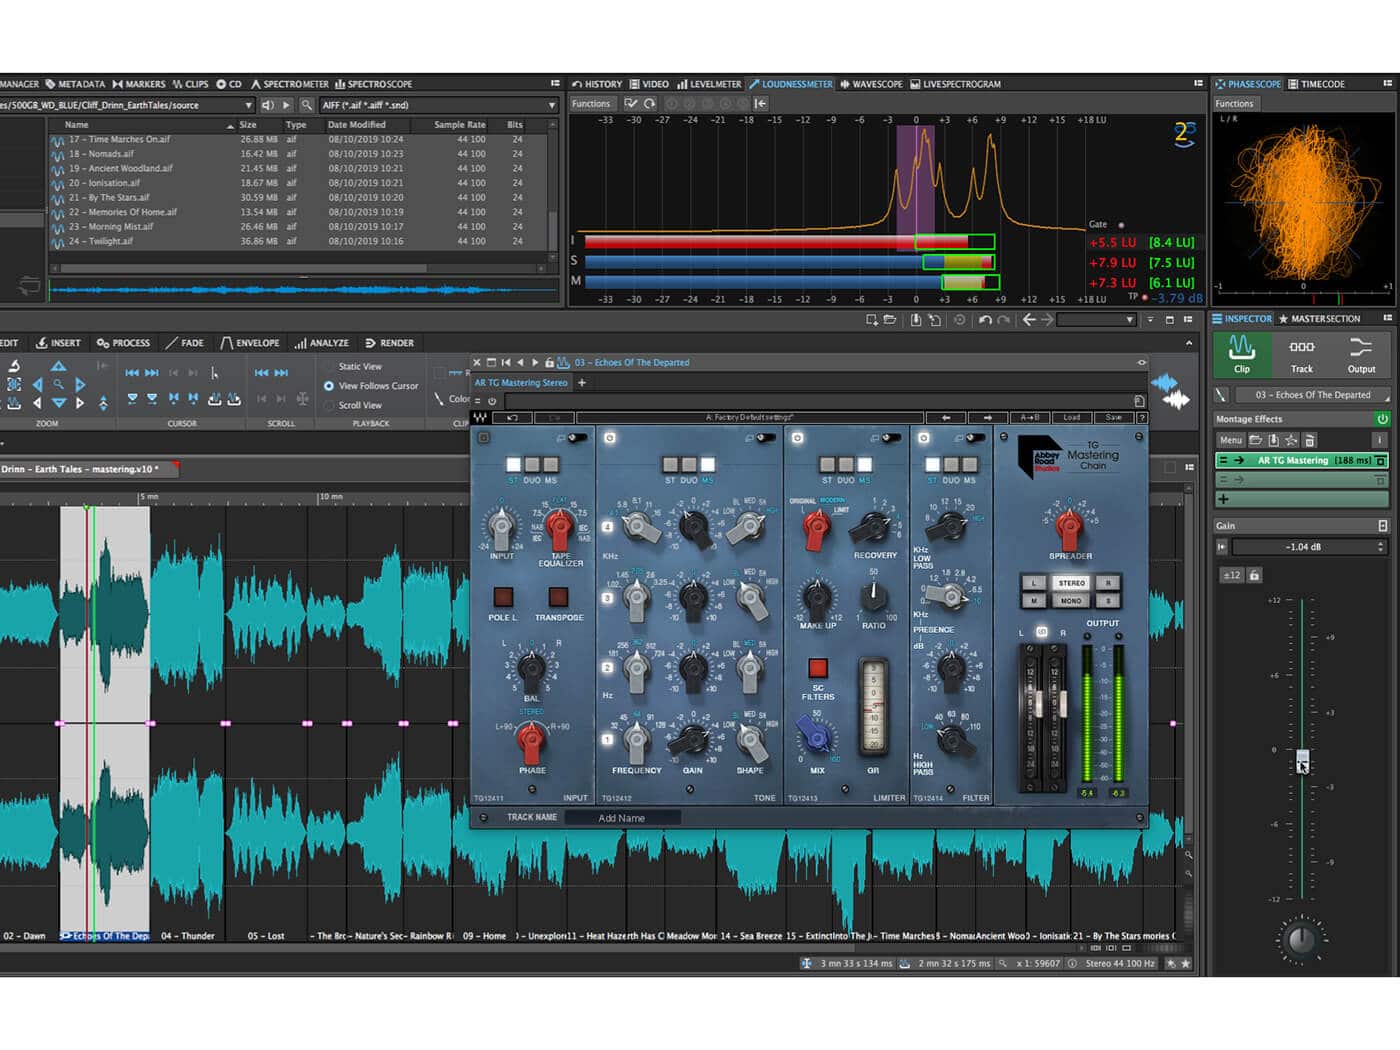This screenshot has height=1050, width=1400.
Task: Click the search magnifier in file browser bar
Action: coord(307,105)
